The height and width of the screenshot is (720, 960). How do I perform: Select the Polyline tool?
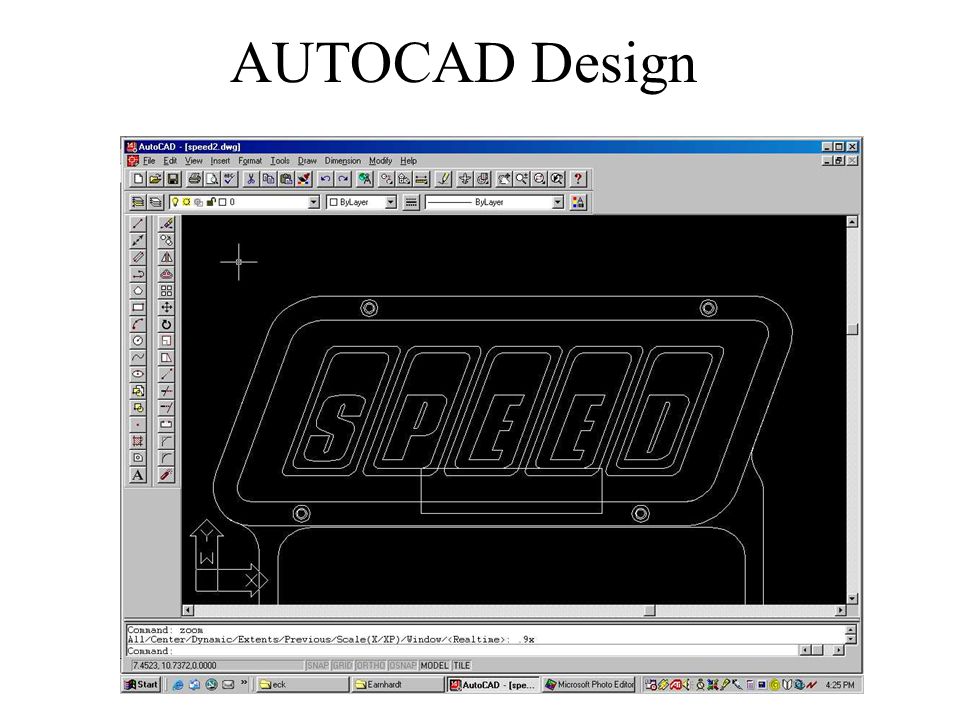click(138, 274)
